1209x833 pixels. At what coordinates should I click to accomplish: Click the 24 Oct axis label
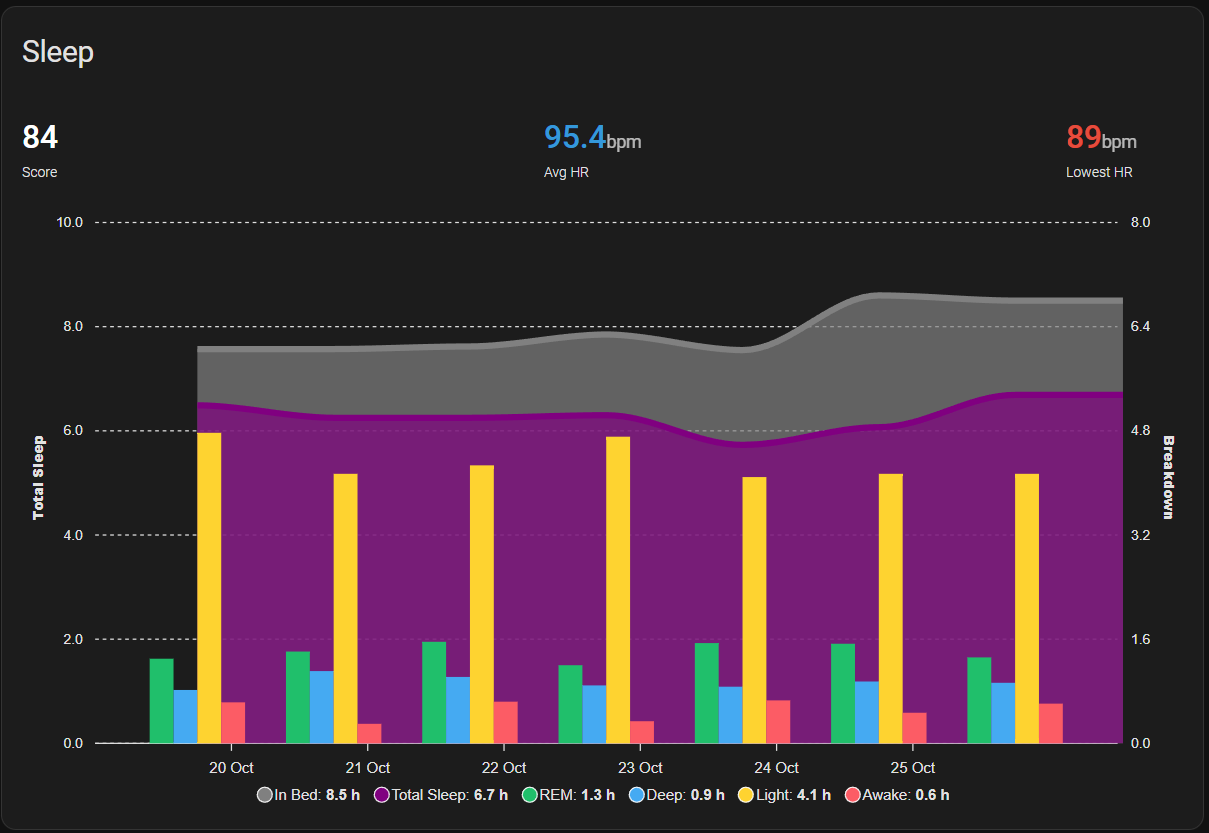click(776, 768)
